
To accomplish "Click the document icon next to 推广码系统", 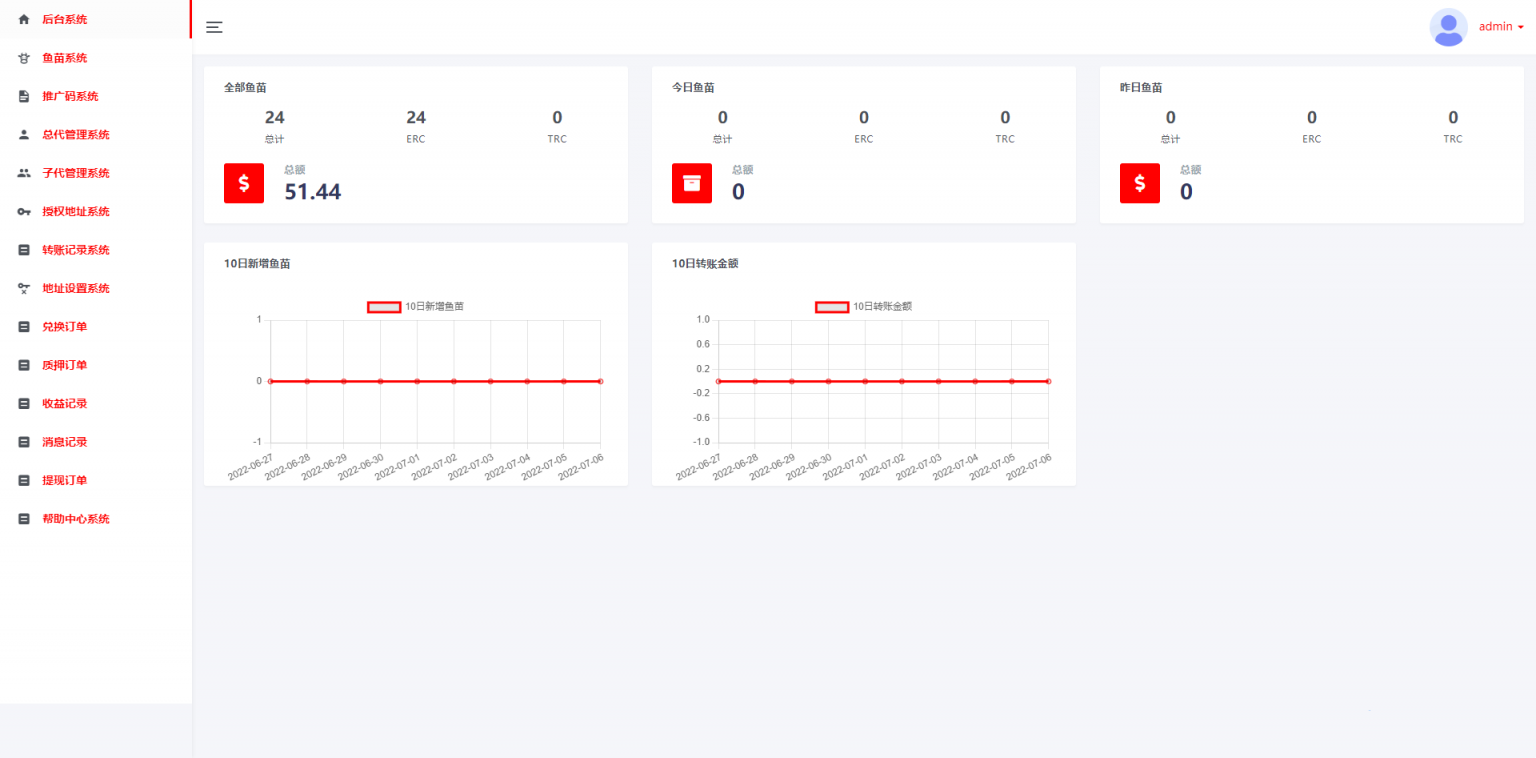I will coord(24,97).
